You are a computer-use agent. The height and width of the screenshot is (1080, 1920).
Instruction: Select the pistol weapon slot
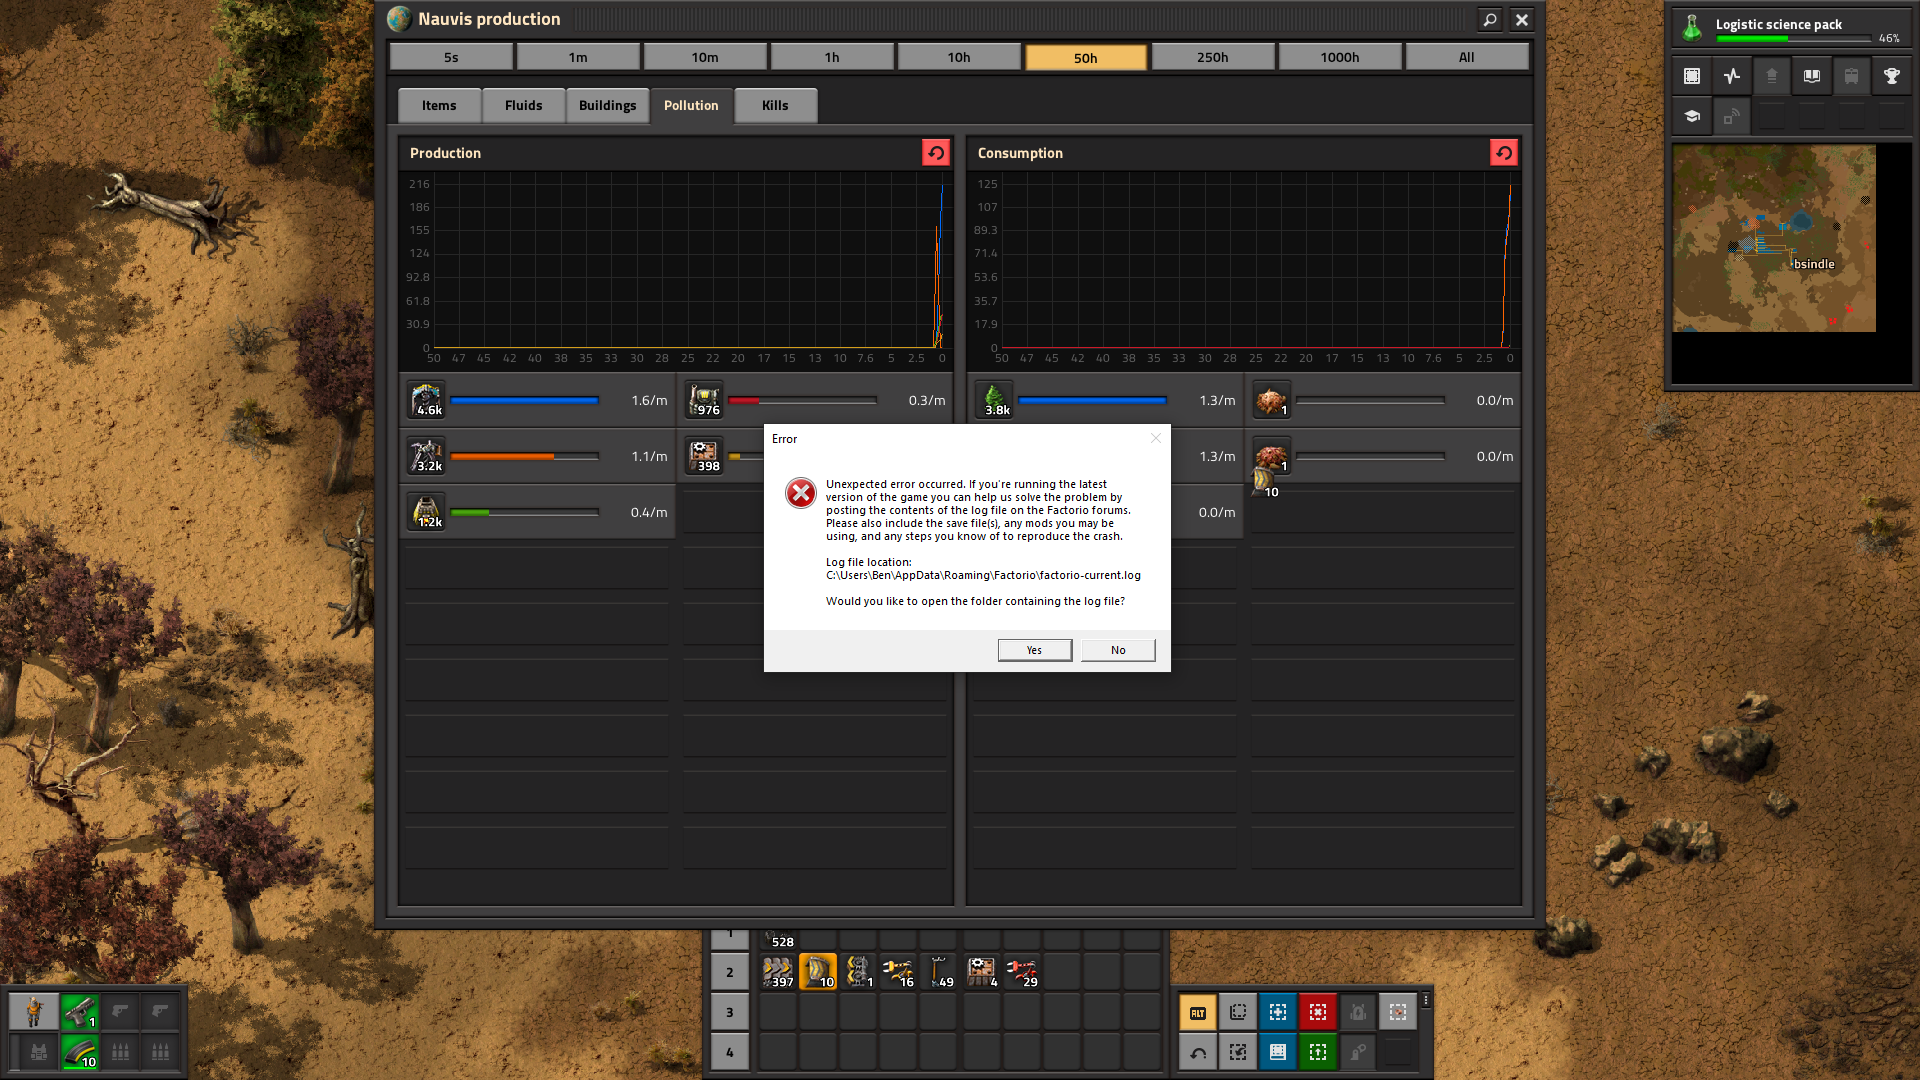coord(80,1012)
